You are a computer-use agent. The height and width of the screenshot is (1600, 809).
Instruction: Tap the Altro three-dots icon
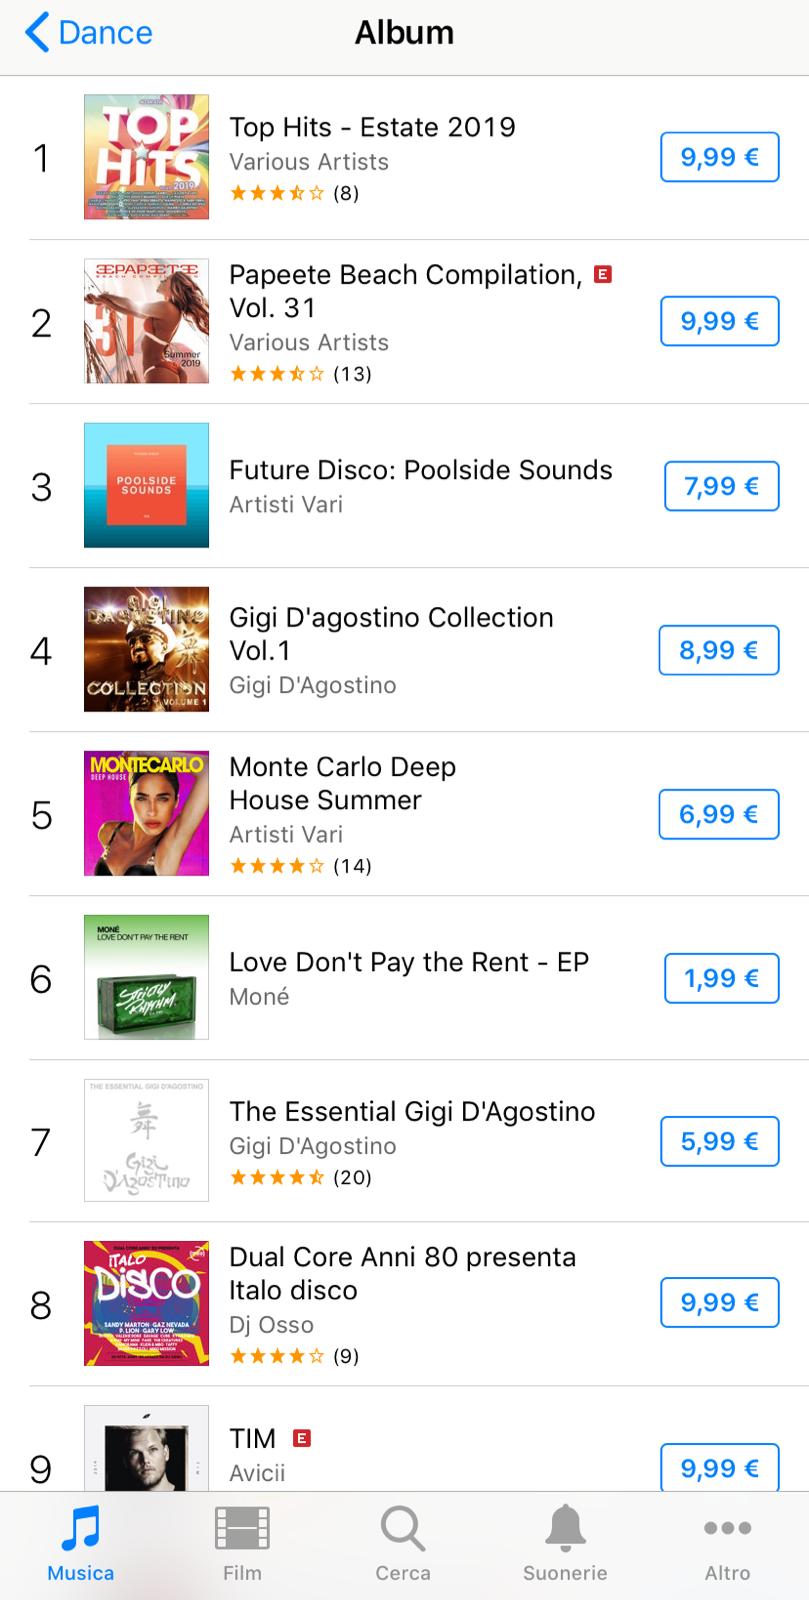[727, 1528]
